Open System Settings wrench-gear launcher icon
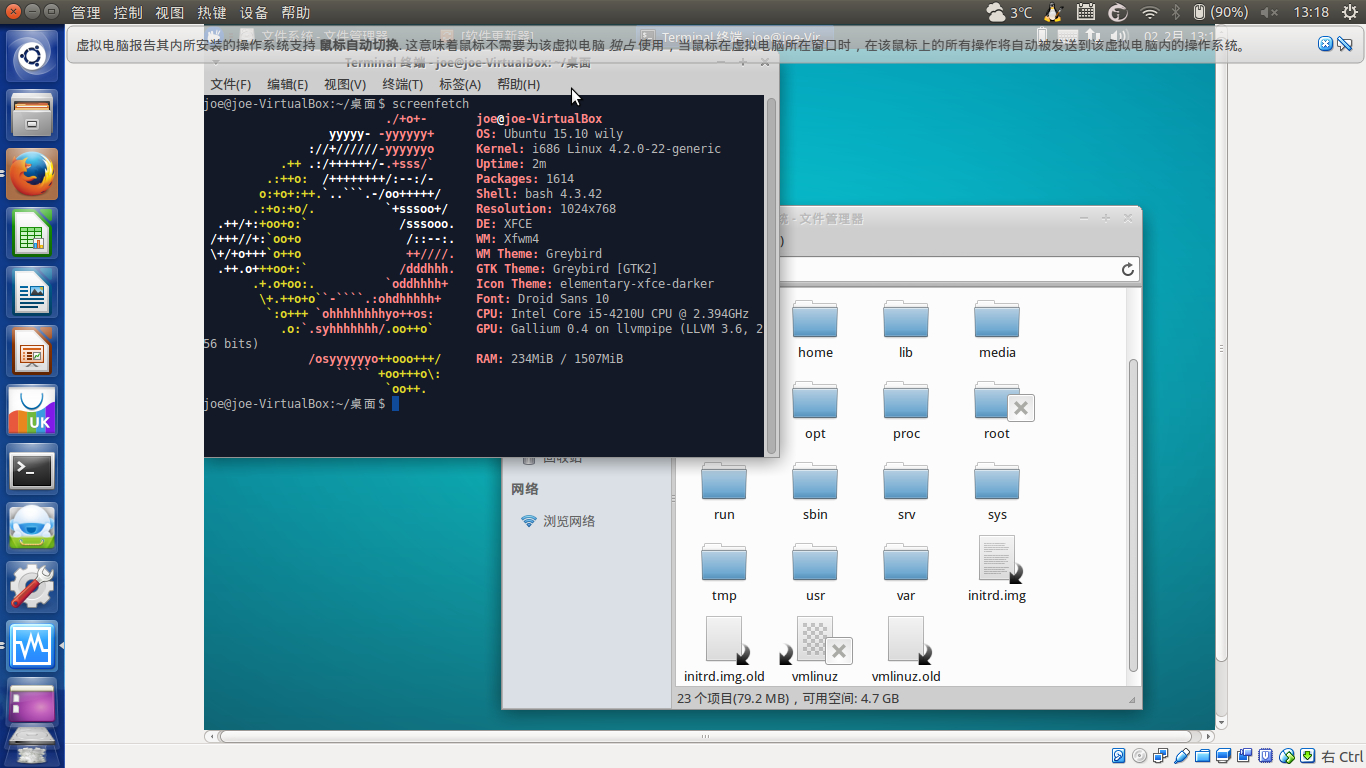This screenshot has height=768, width=1366. pos(33,587)
